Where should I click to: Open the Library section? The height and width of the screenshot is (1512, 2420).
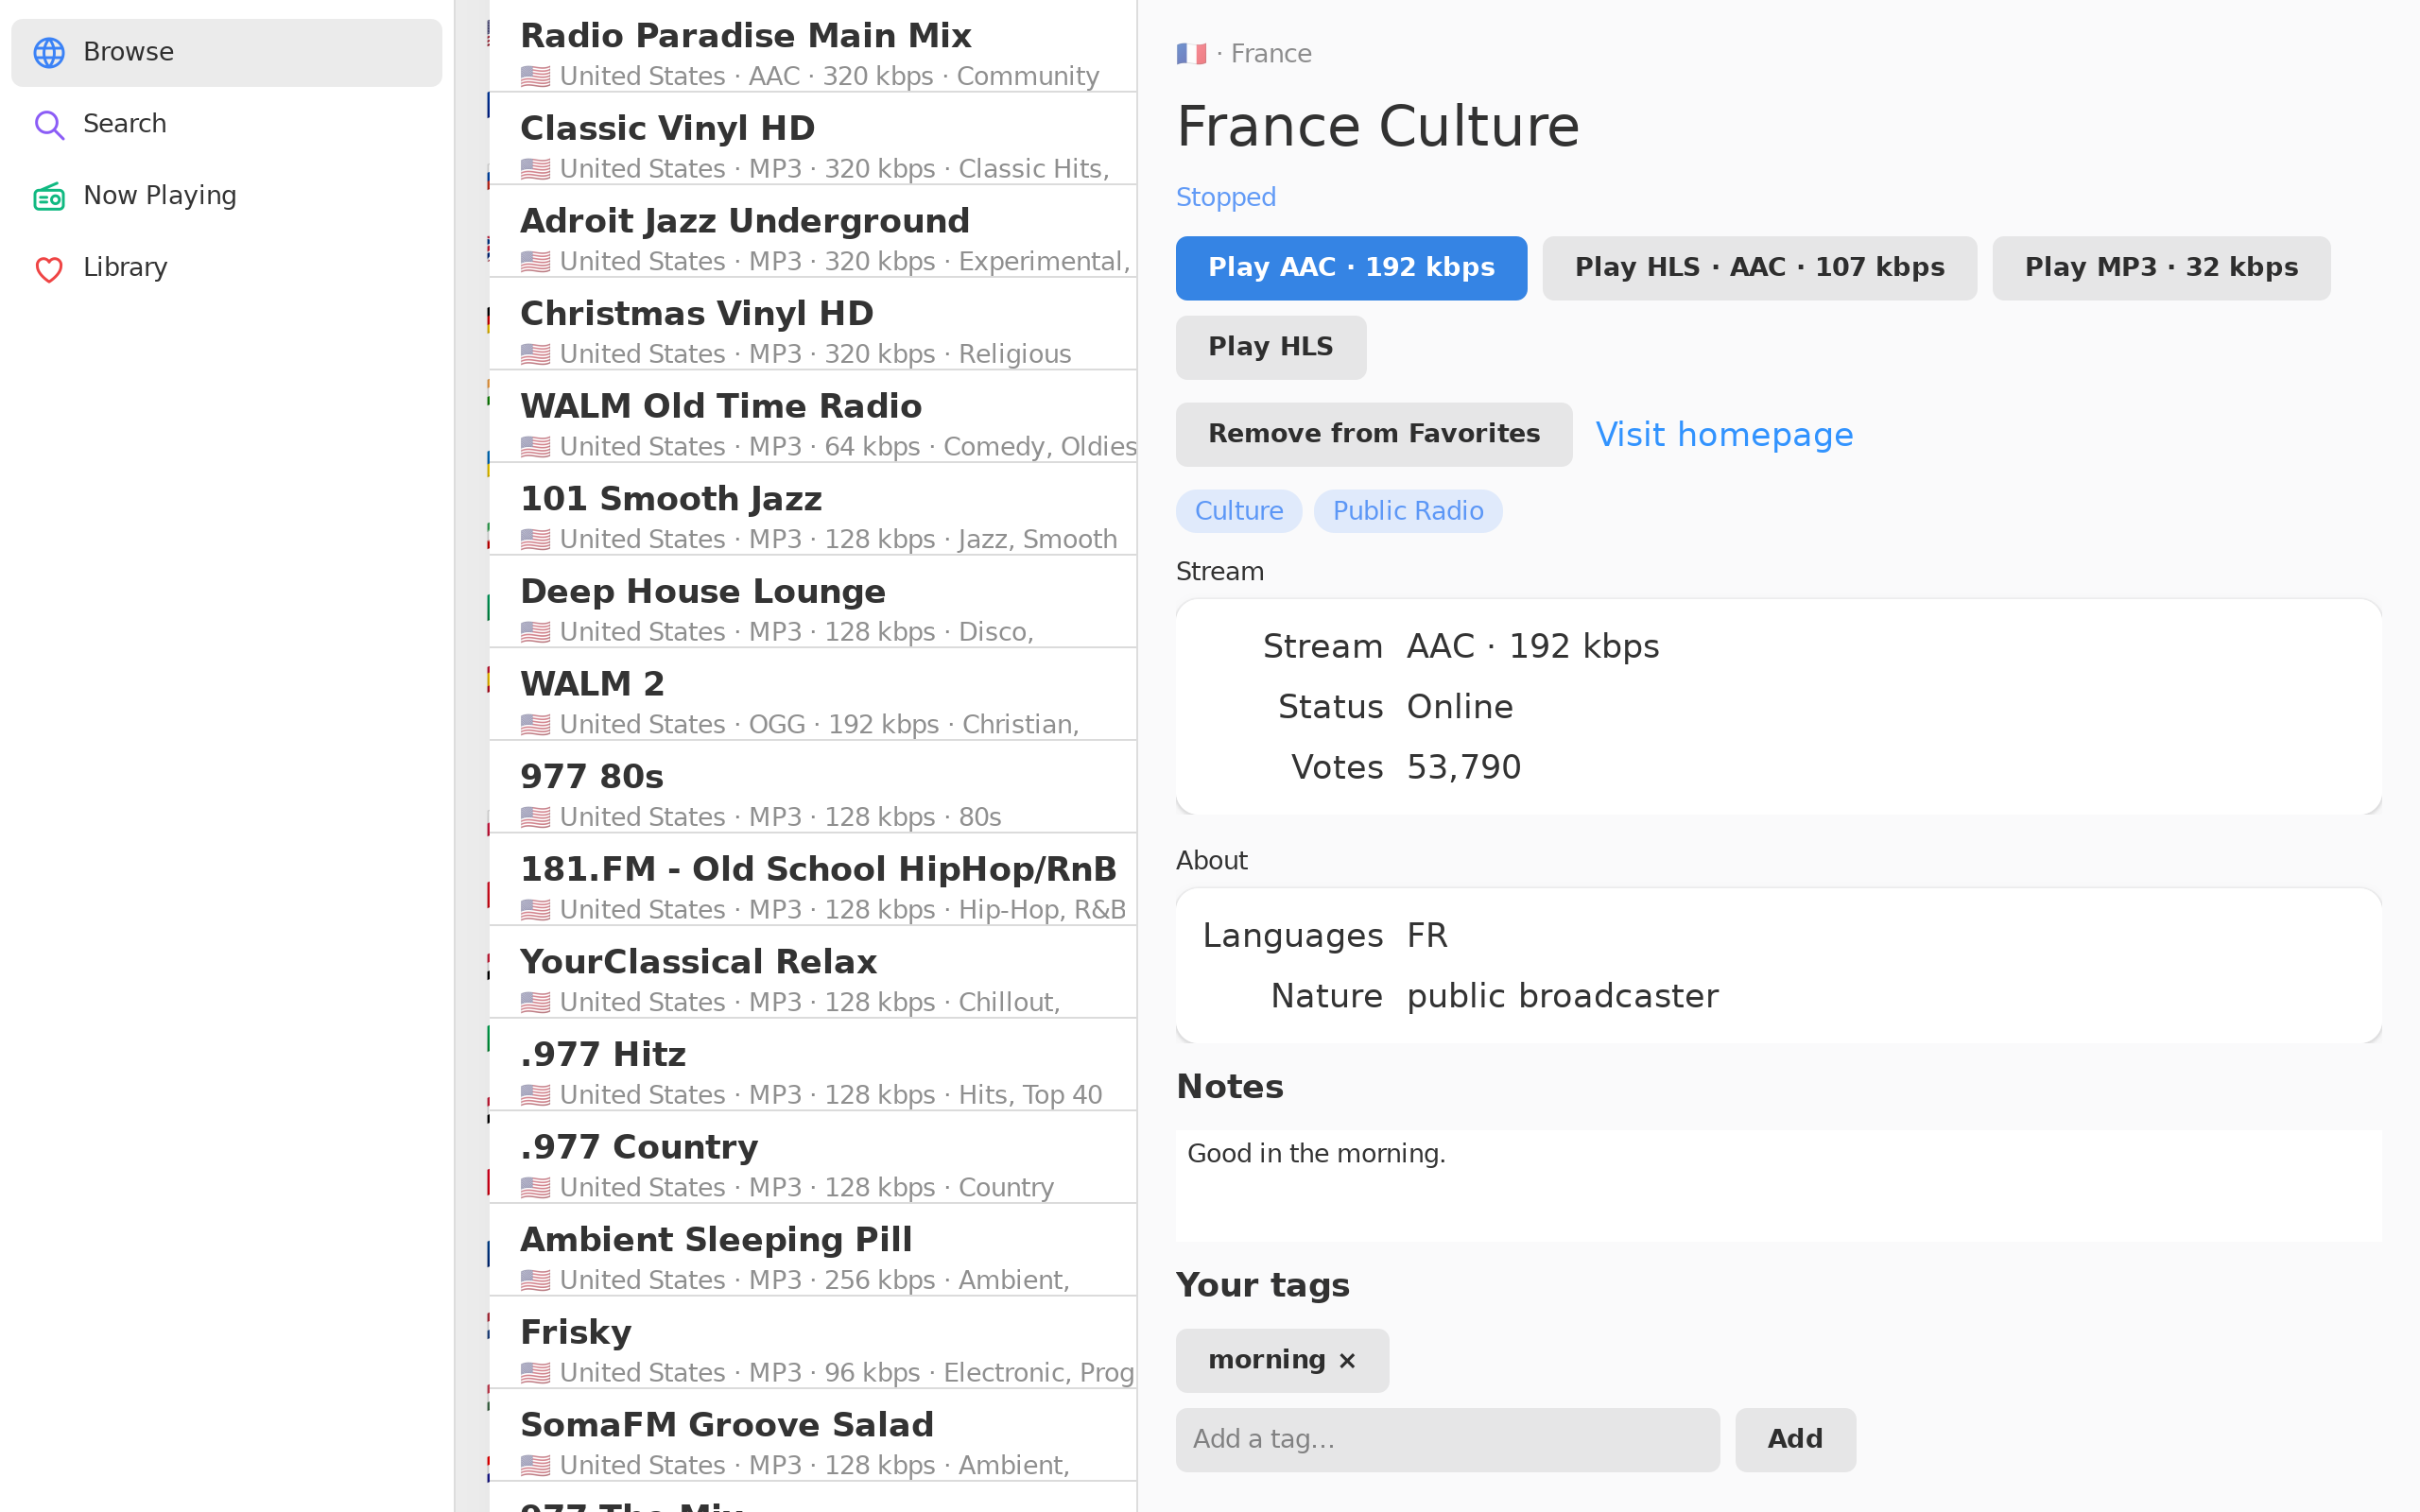point(226,268)
